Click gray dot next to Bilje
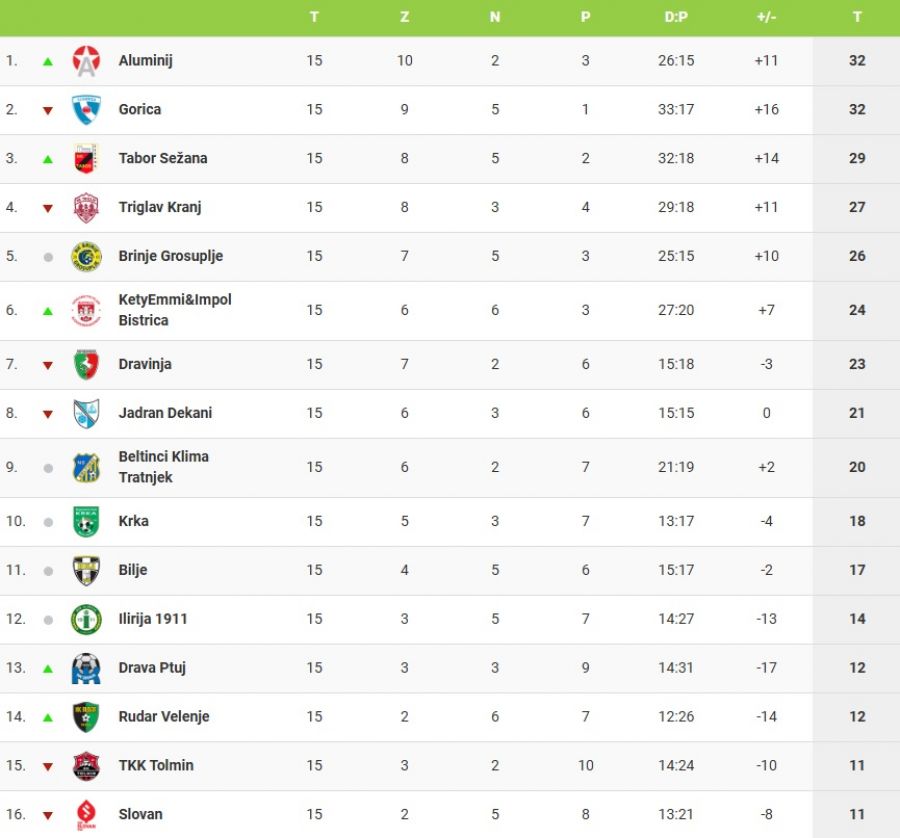The height and width of the screenshot is (838, 900). pyautogui.click(x=47, y=571)
